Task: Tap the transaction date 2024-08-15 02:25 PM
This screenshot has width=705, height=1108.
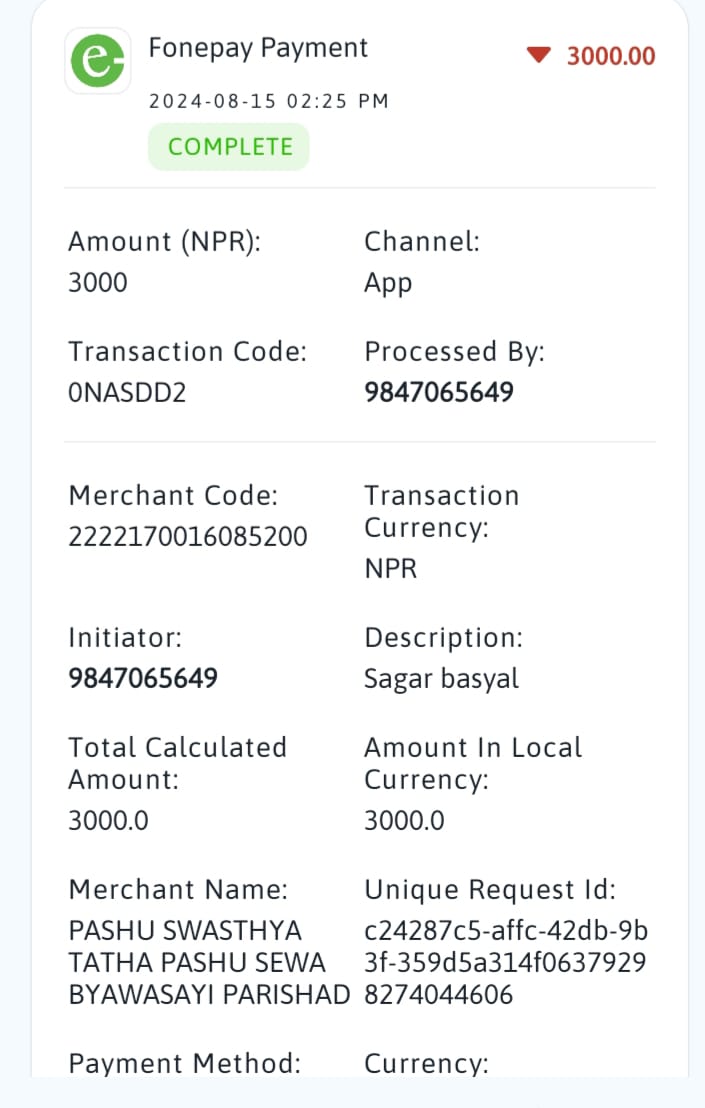Action: 268,101
